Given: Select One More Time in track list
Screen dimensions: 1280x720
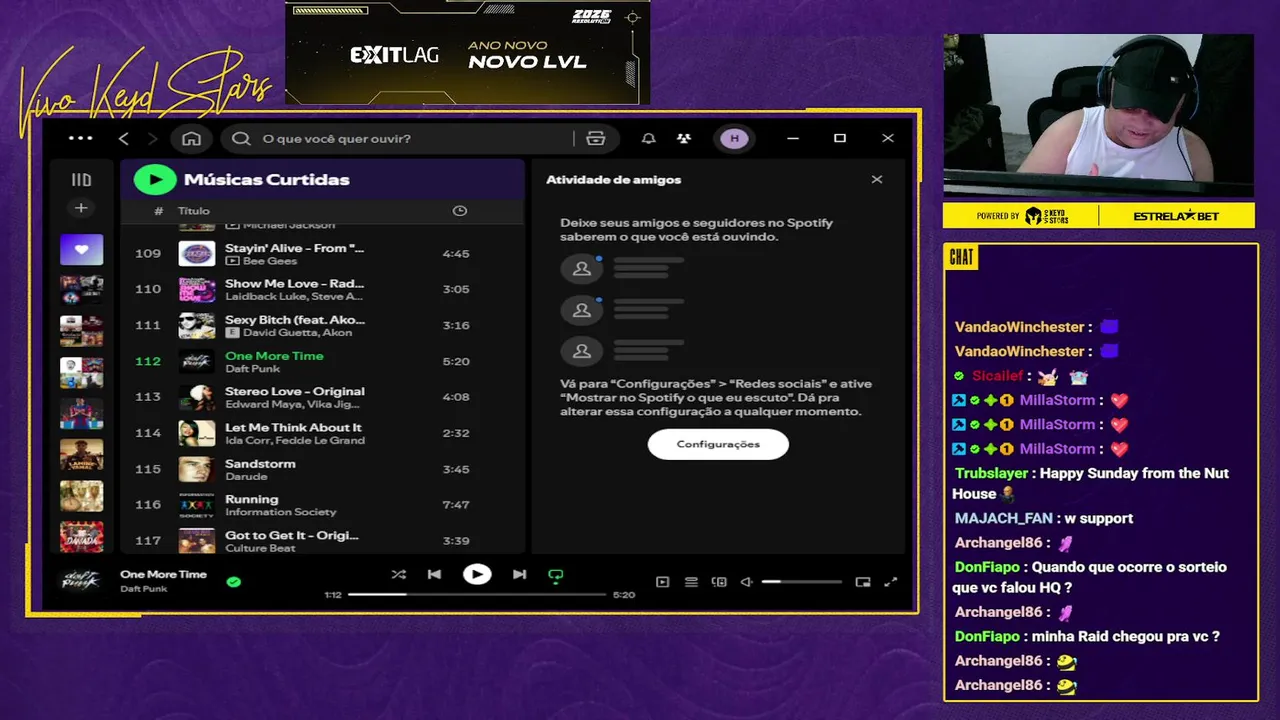Looking at the screenshot, I should [322, 361].
